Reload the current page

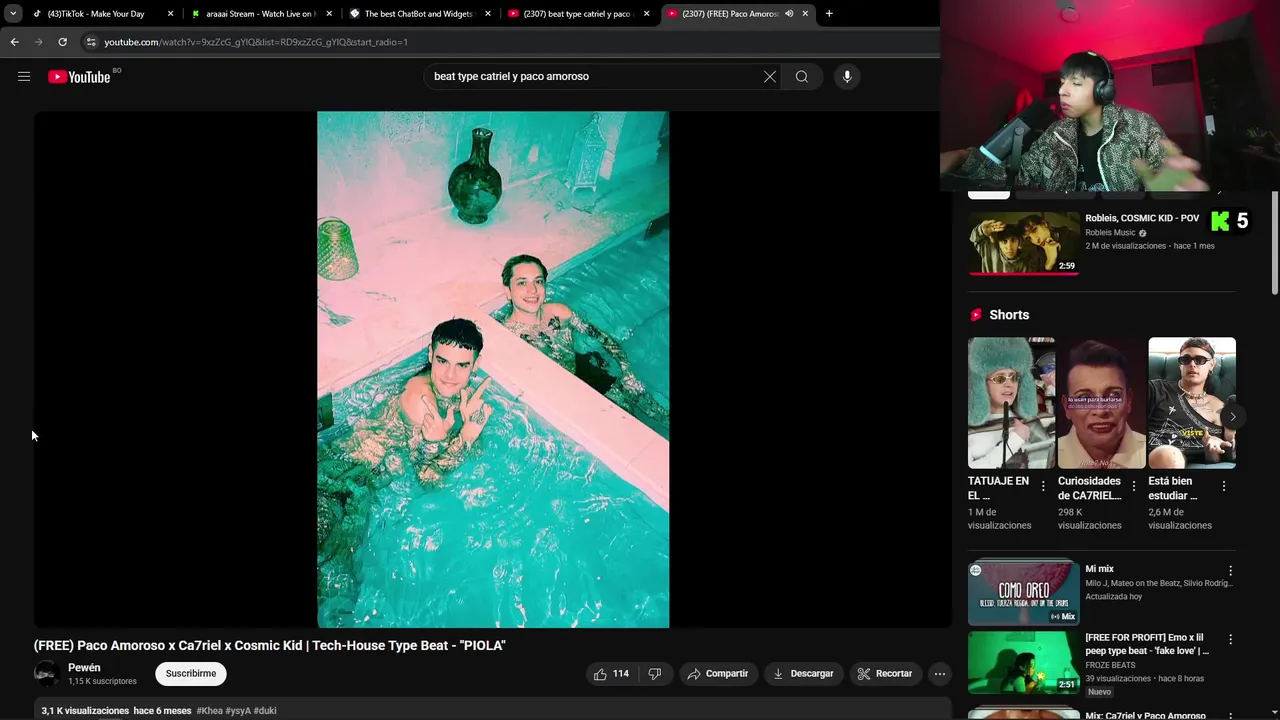click(62, 42)
